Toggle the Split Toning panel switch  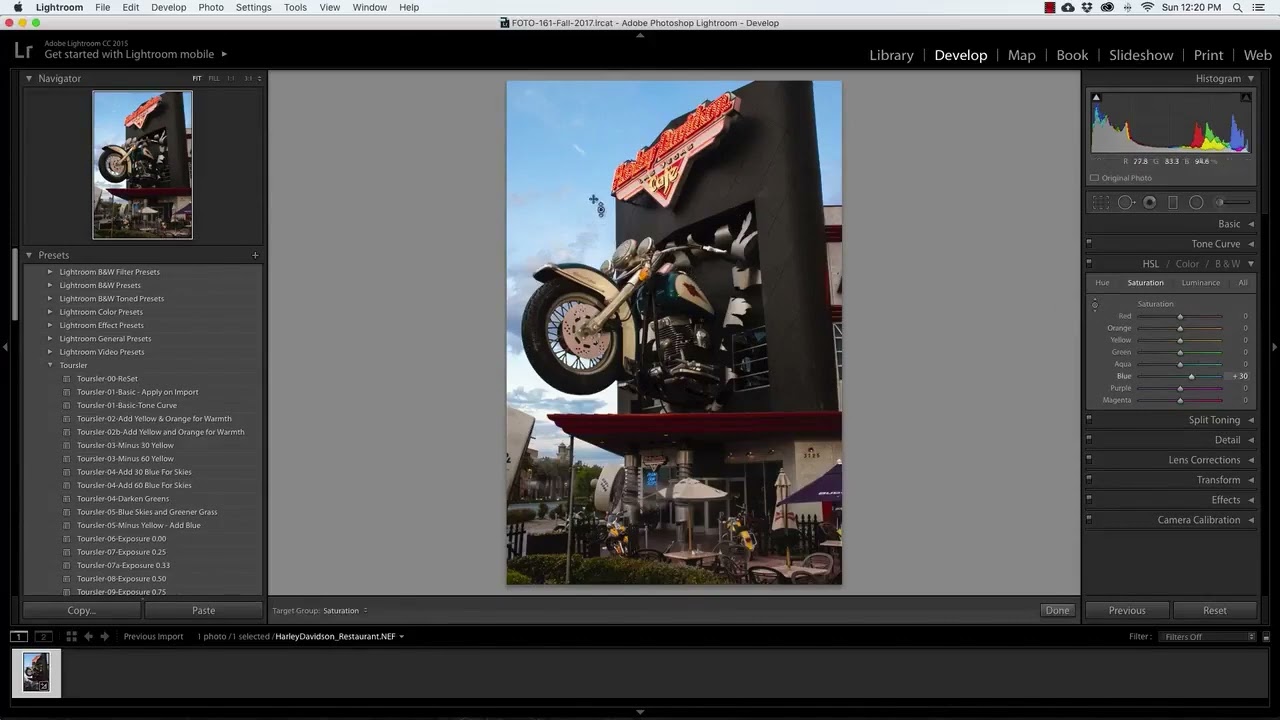1089,420
